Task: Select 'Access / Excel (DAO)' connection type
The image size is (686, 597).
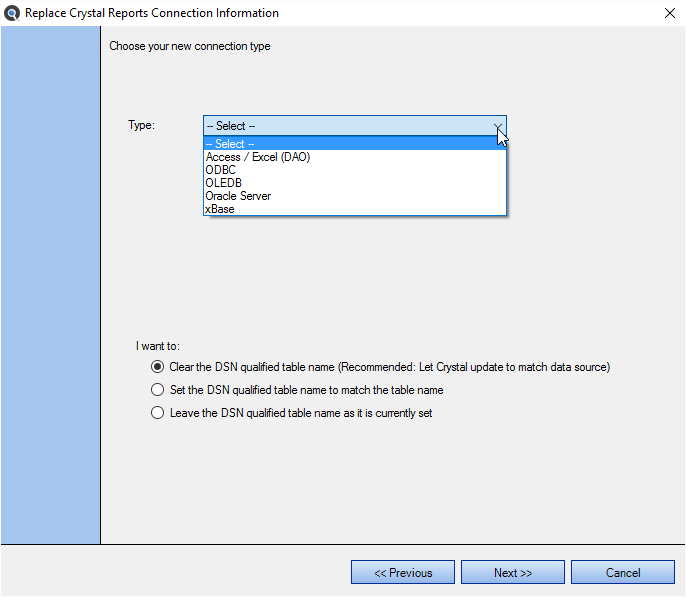Action: pyautogui.click(x=355, y=157)
